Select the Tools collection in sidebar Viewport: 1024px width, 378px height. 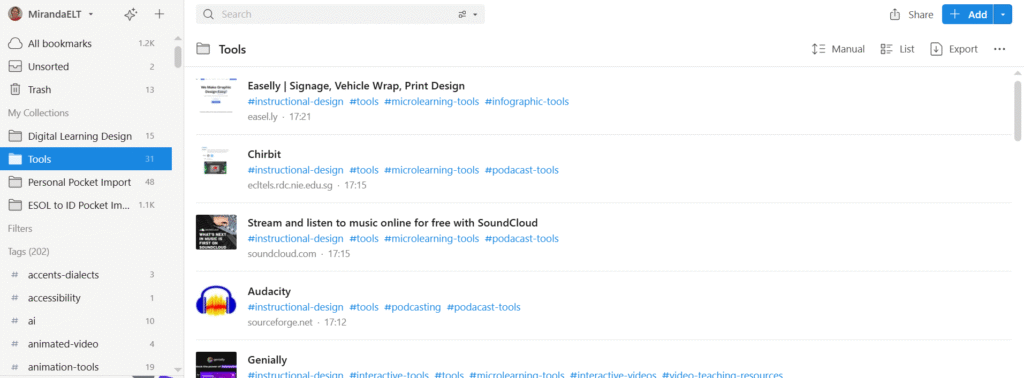click(86, 159)
